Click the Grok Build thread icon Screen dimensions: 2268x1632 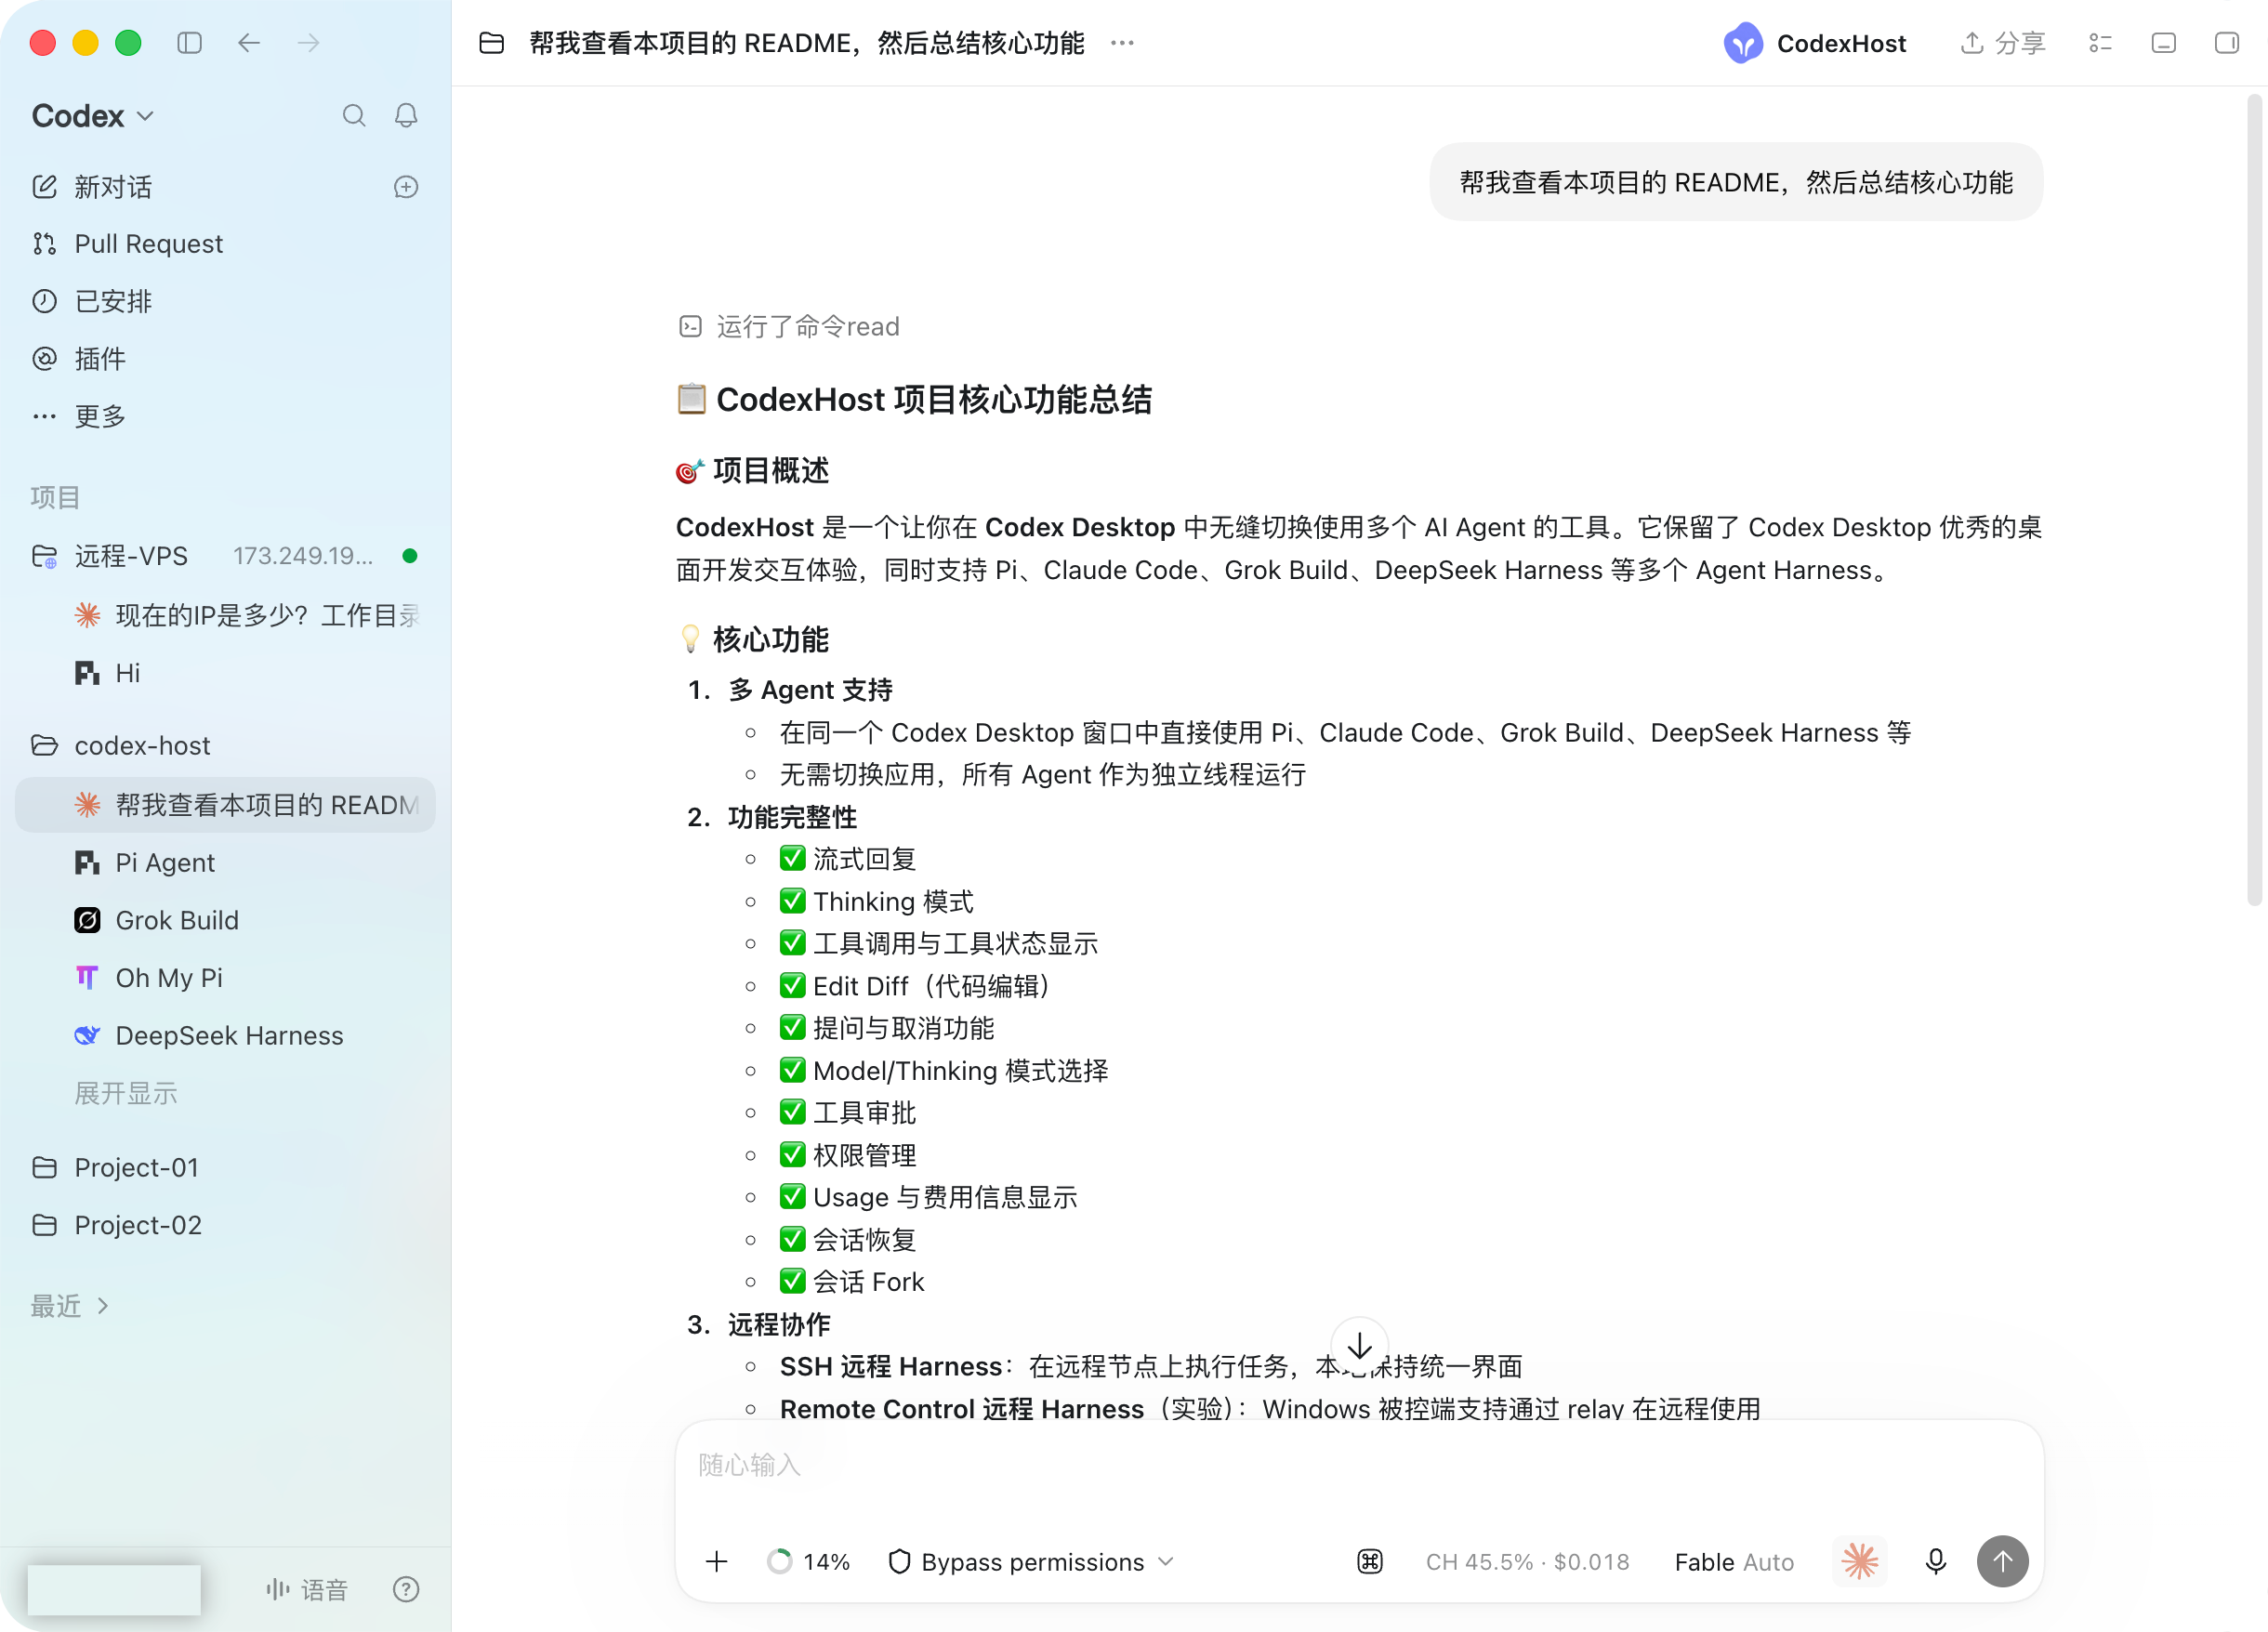coord(87,920)
